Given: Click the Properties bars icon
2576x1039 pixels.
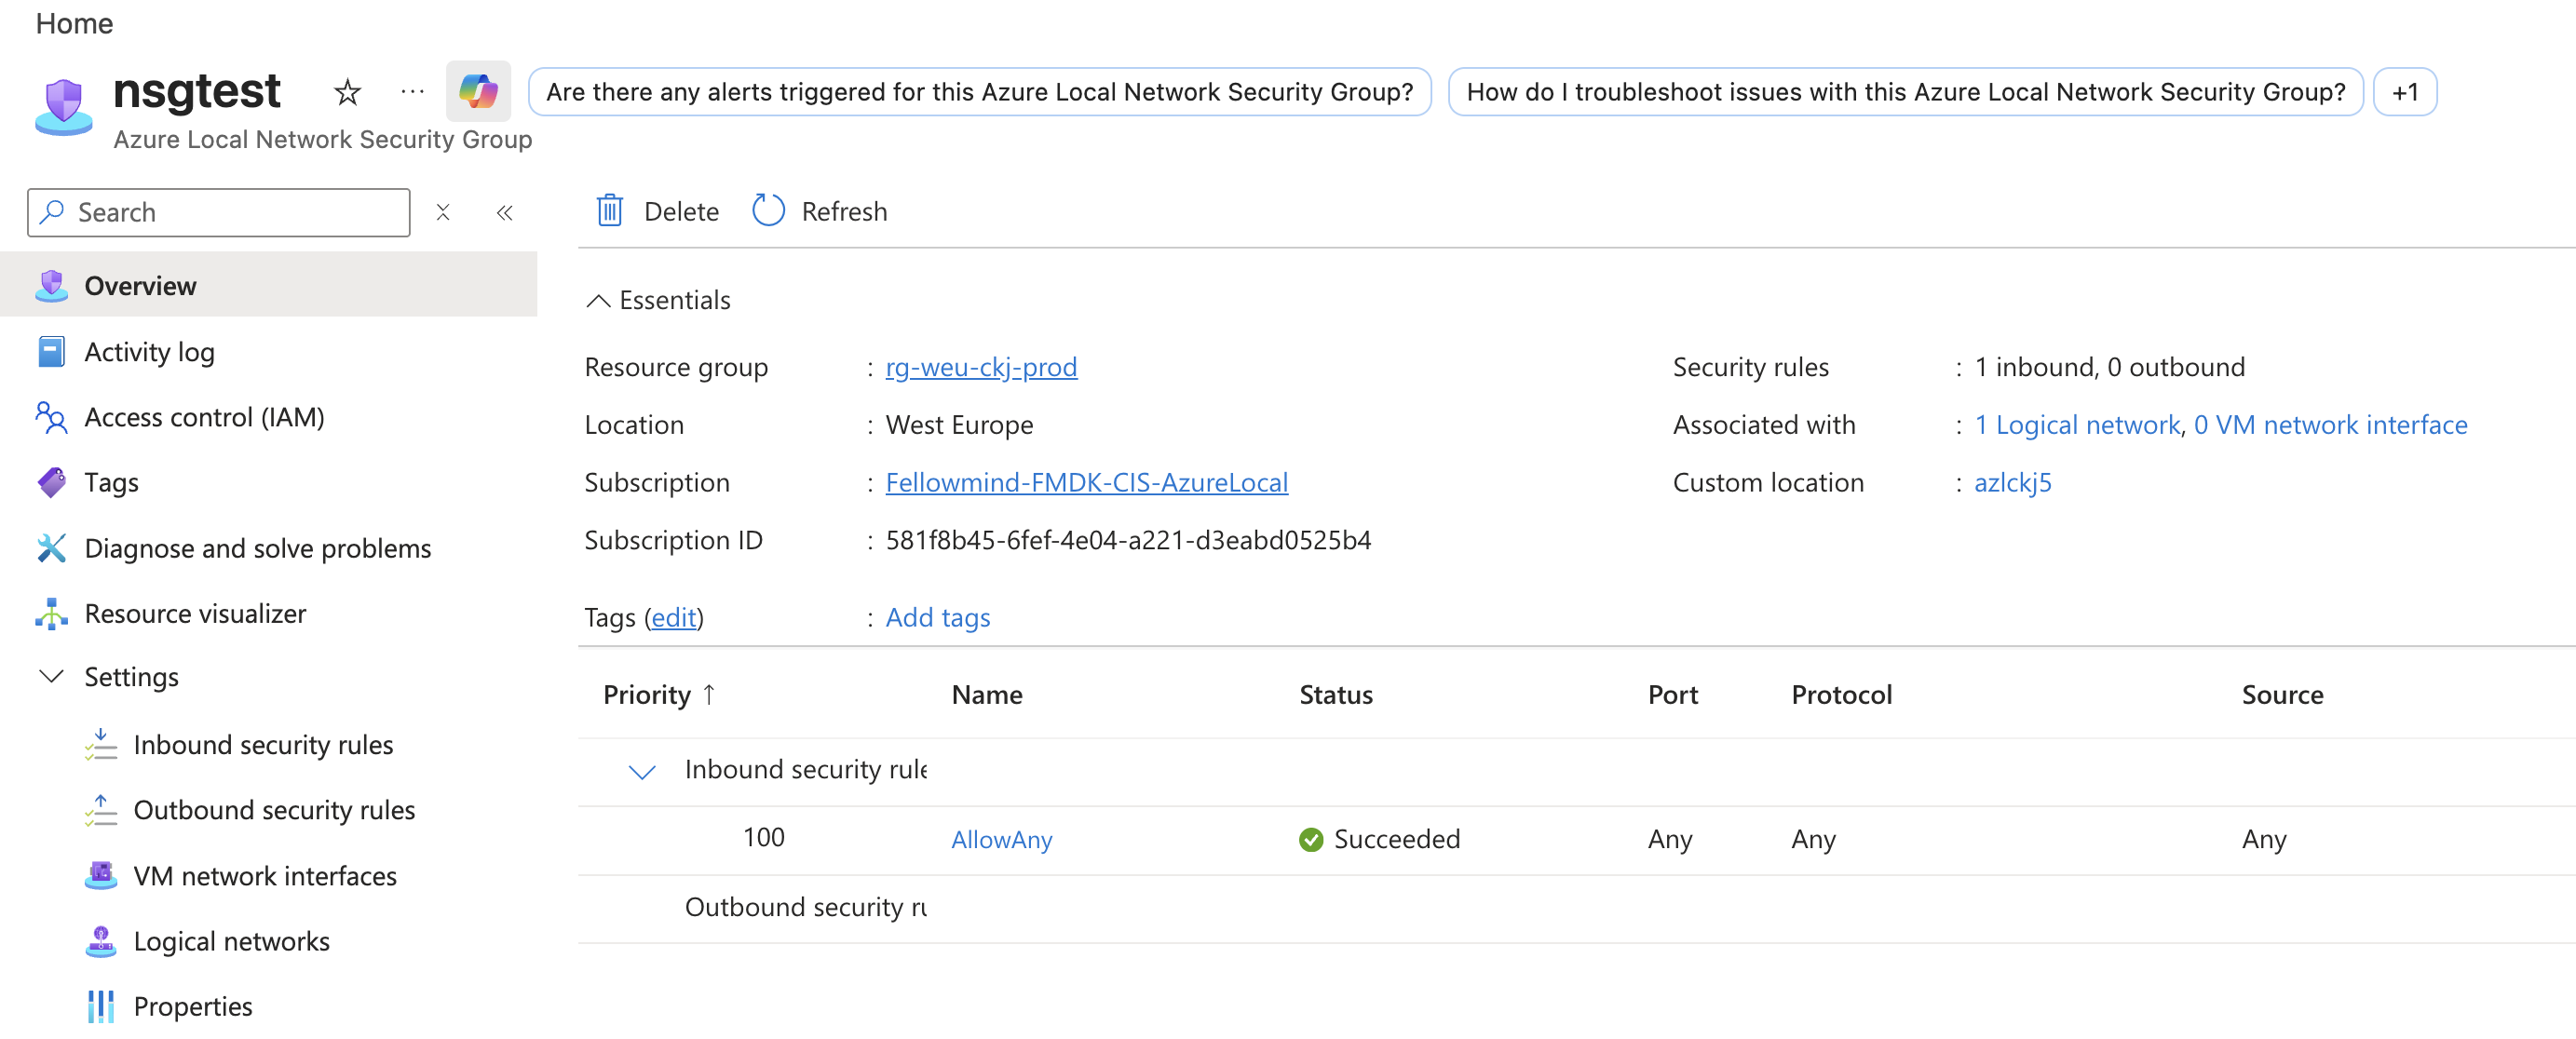Looking at the screenshot, I should pos(101,1007).
